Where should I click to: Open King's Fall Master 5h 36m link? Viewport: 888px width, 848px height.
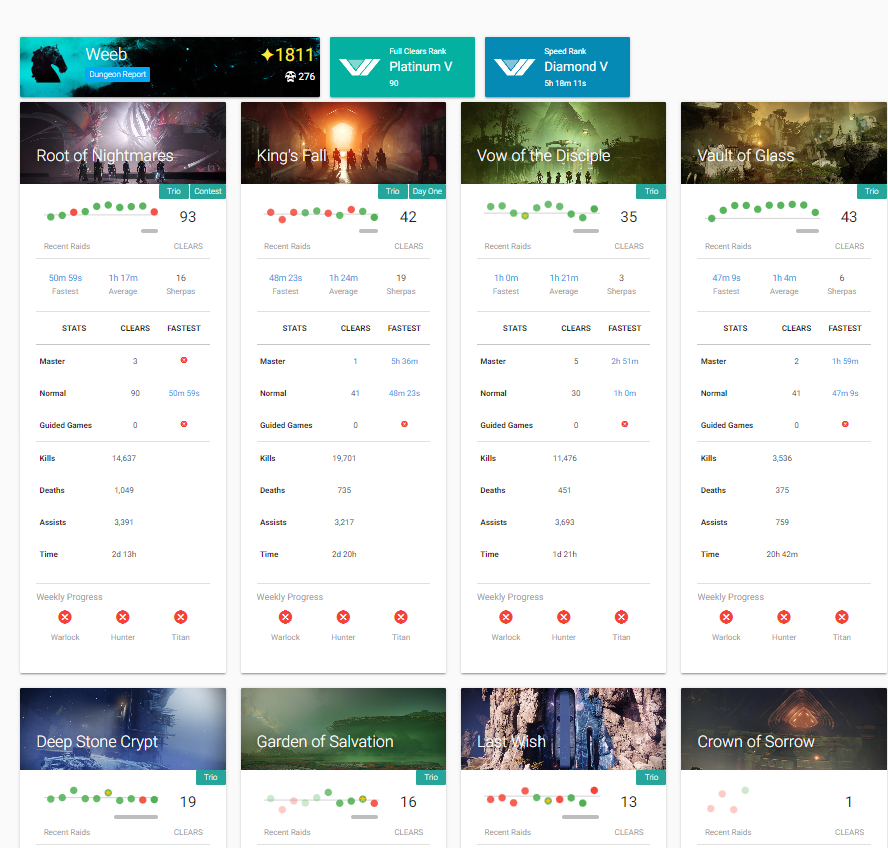click(x=404, y=361)
